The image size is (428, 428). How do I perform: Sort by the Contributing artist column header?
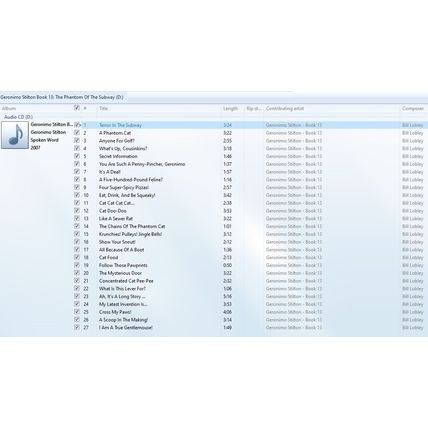pyautogui.click(x=285, y=108)
